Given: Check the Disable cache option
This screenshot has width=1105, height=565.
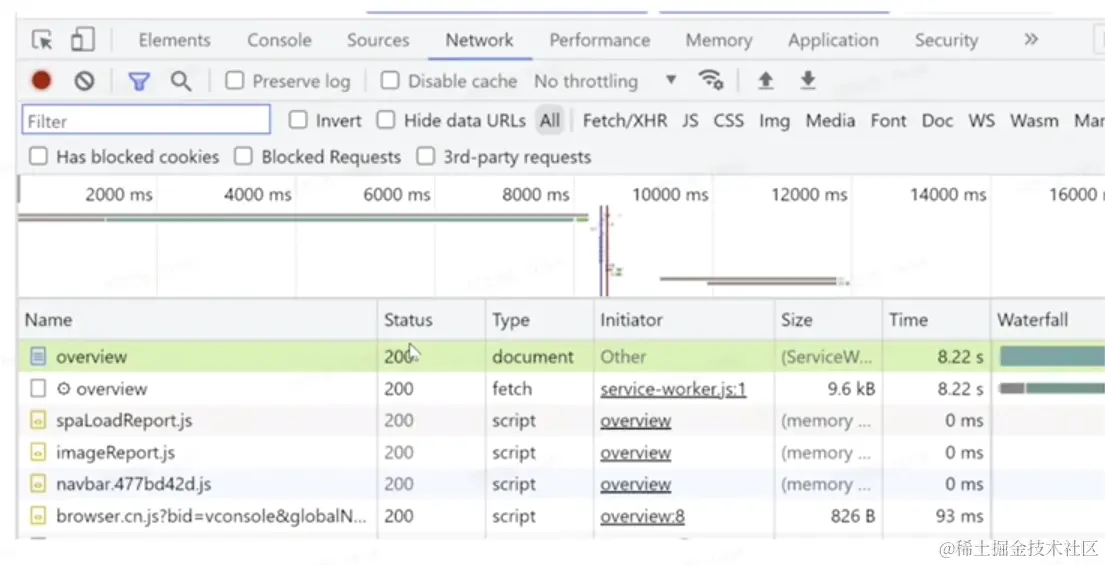Looking at the screenshot, I should pyautogui.click(x=391, y=81).
